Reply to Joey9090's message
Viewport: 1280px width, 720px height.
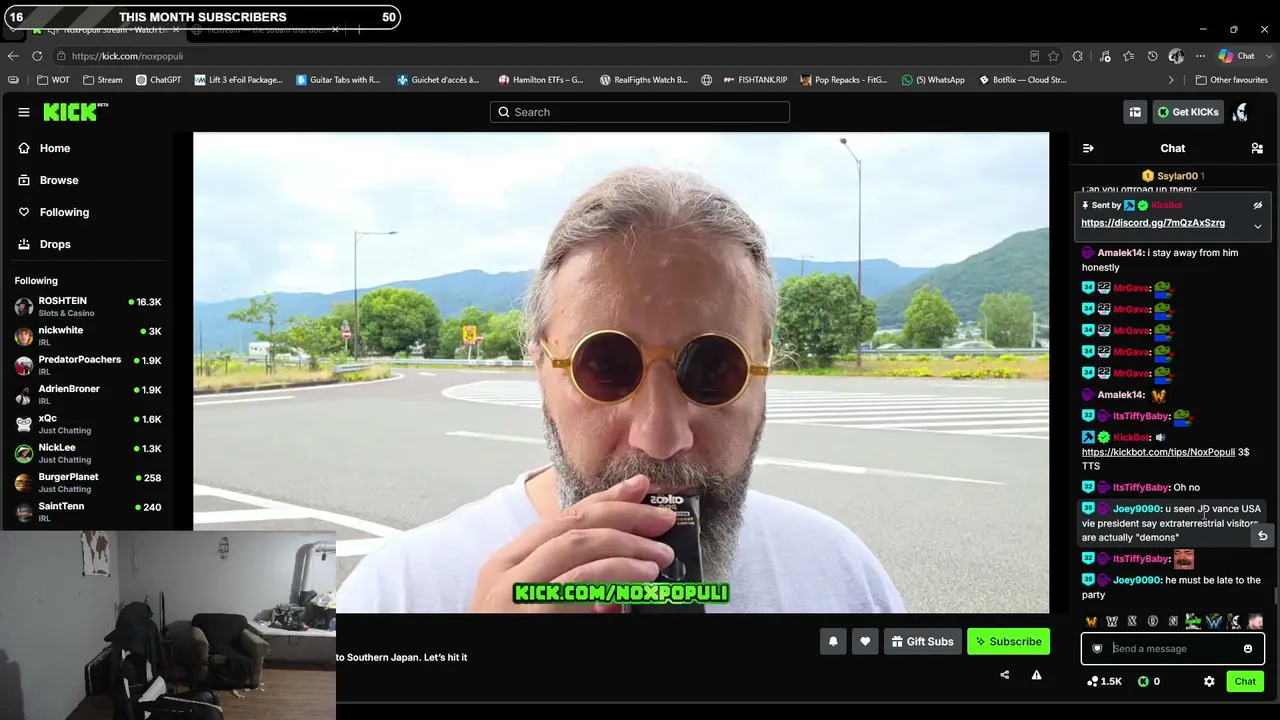click(x=1262, y=536)
